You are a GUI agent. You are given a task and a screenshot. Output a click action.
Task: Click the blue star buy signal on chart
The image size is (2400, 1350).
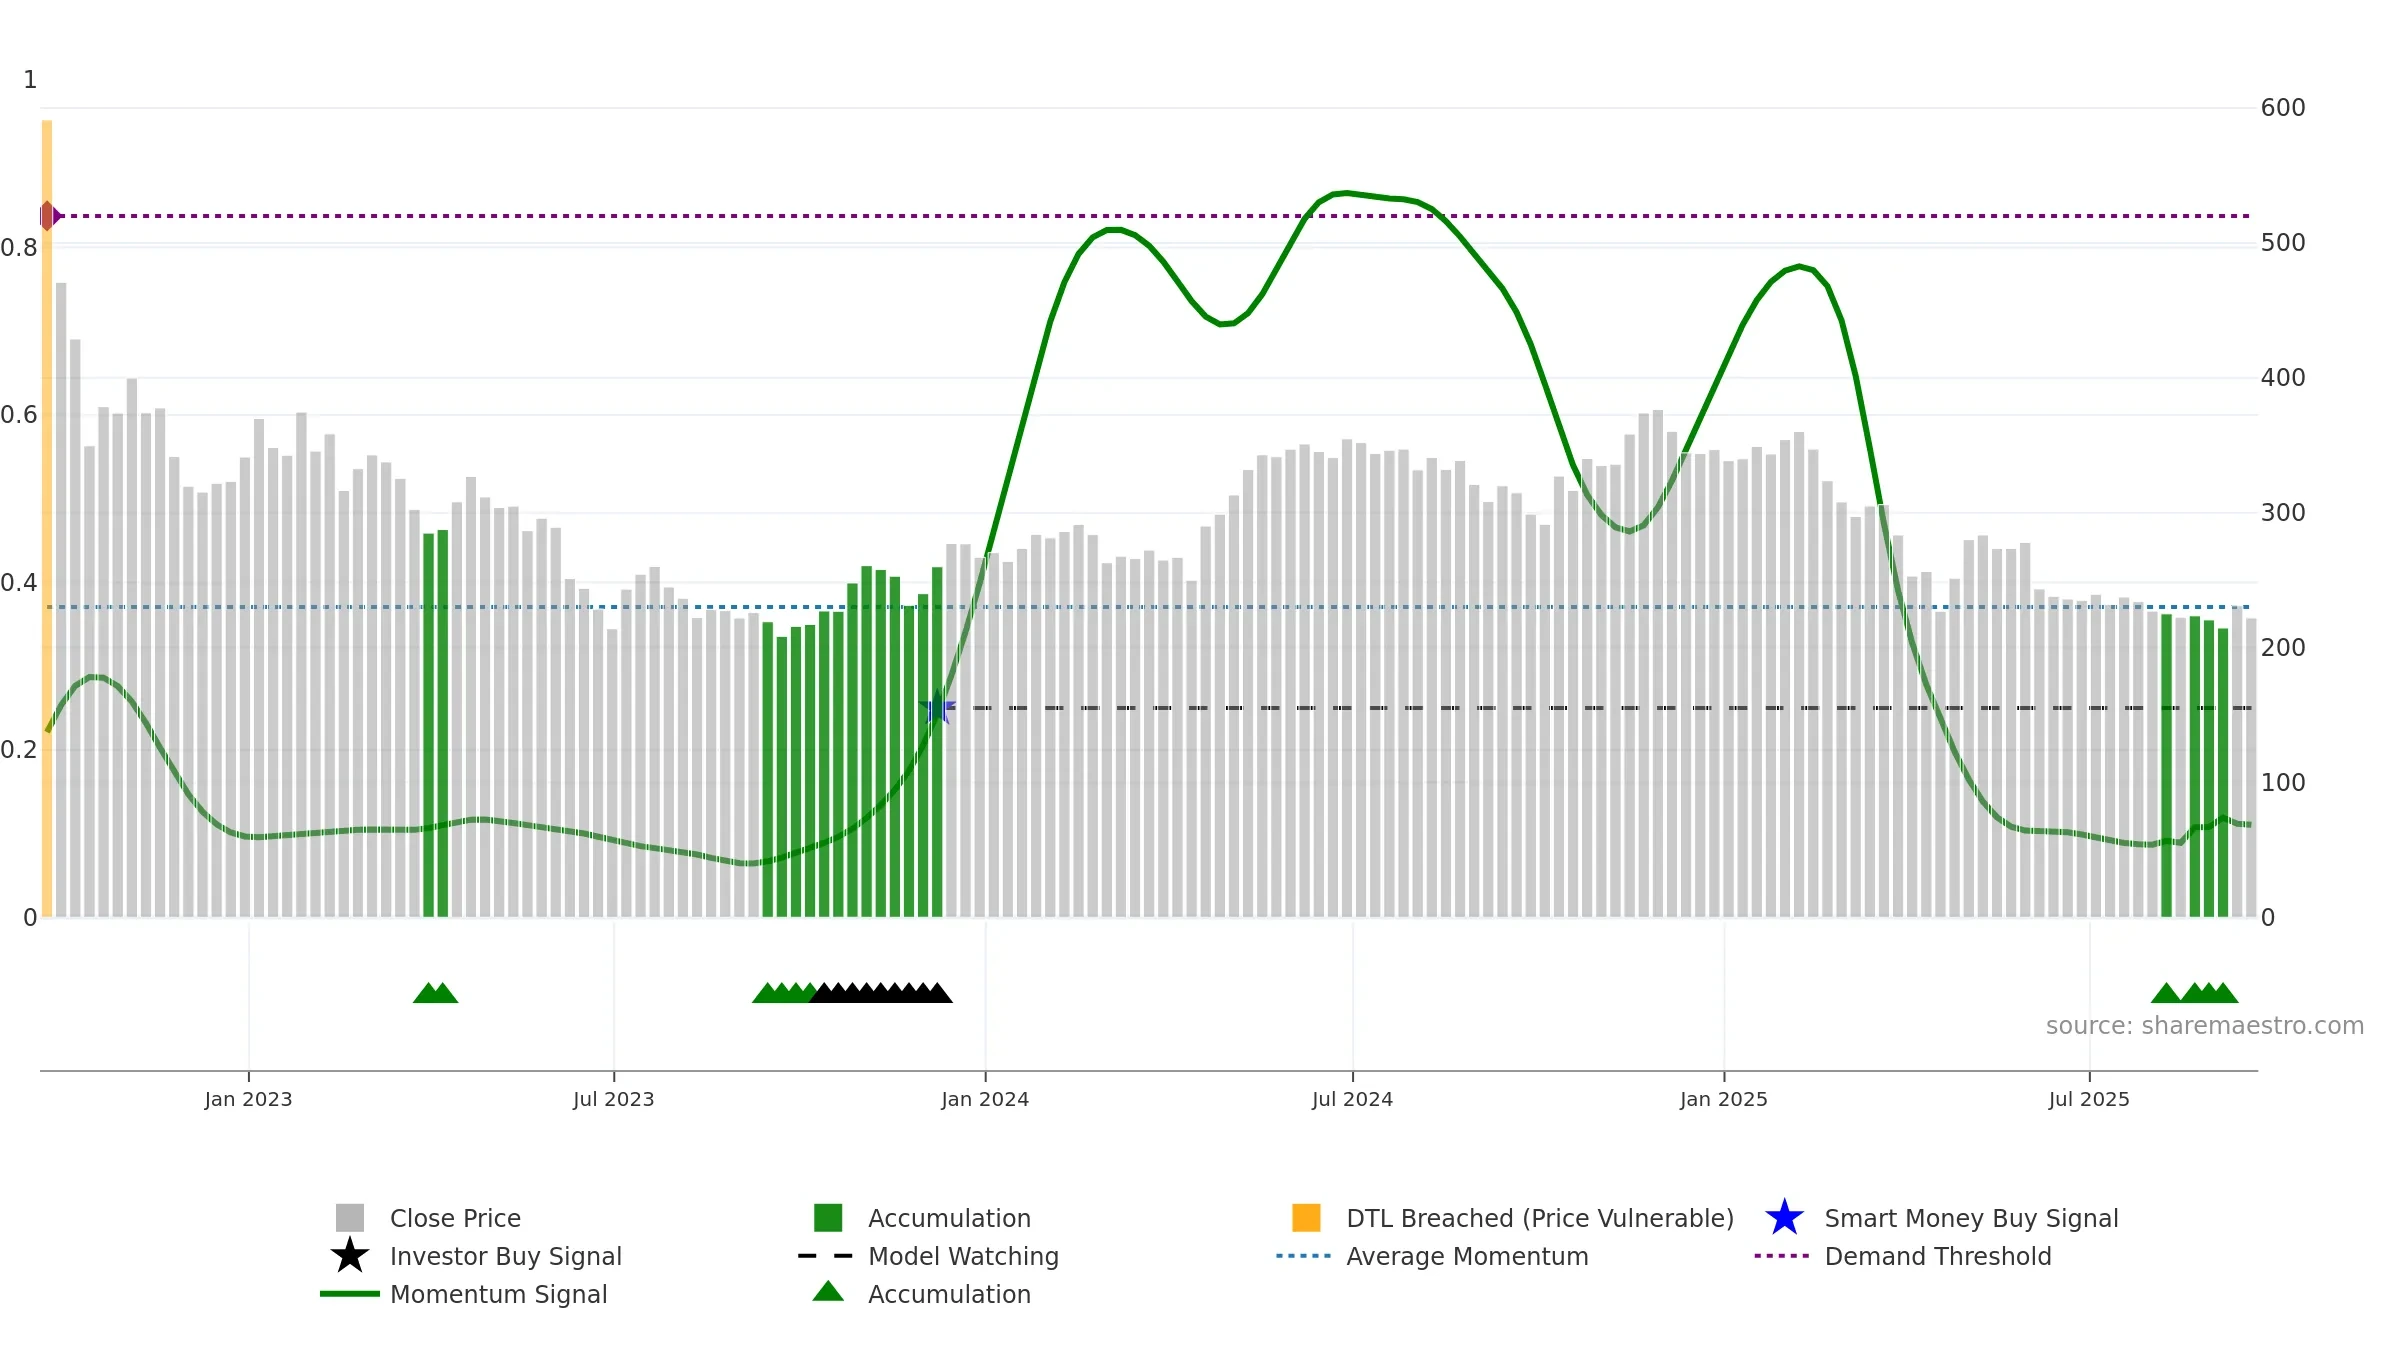[x=938, y=708]
